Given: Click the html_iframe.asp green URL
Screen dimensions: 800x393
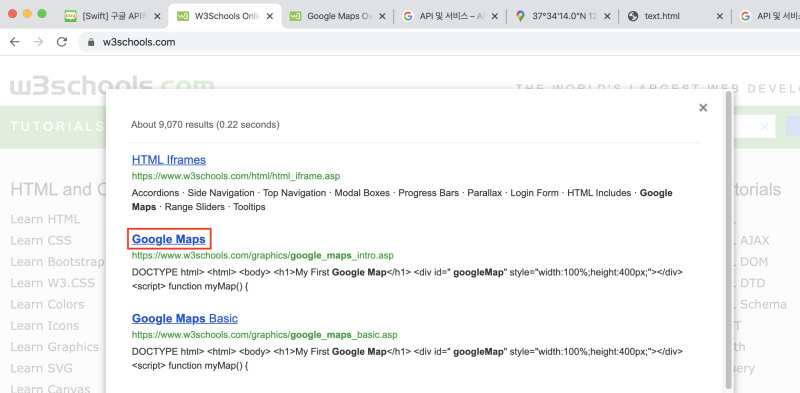Looking at the screenshot, I should click(x=236, y=176).
